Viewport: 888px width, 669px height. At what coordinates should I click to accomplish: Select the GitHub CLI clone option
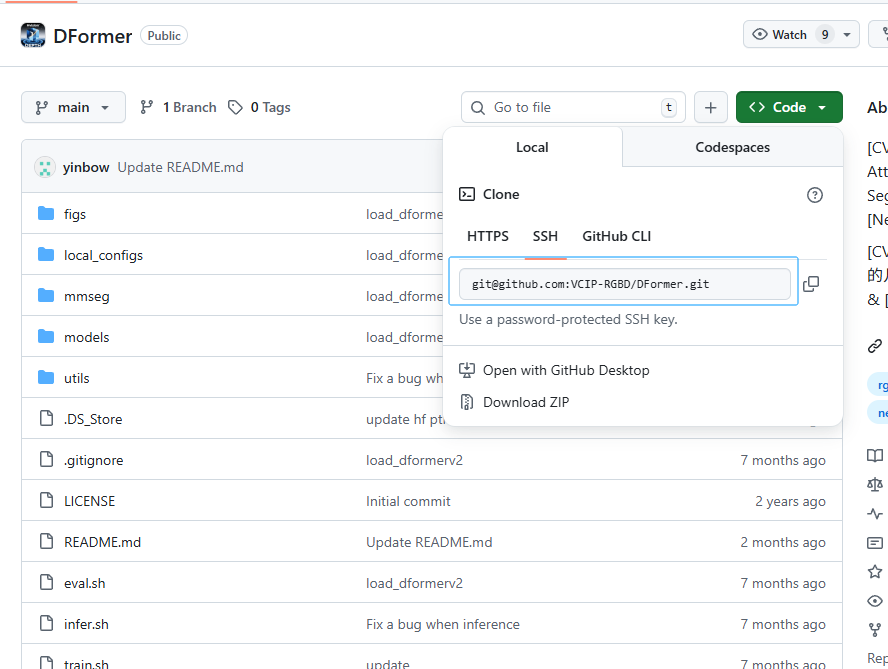616,236
